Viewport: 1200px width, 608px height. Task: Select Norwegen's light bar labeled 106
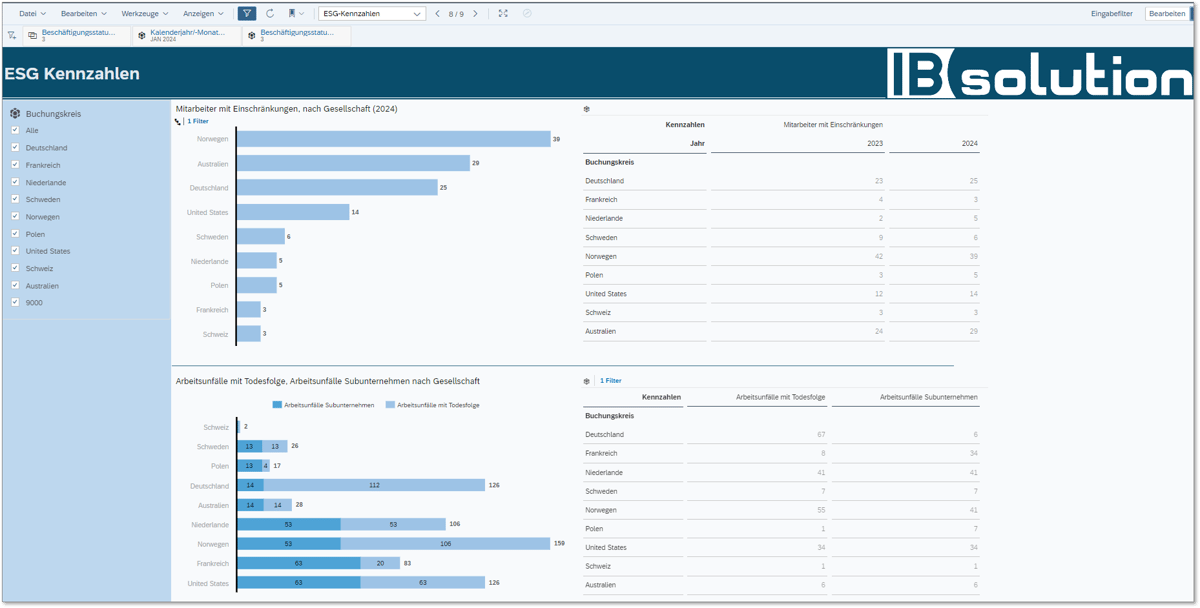[x=445, y=544]
